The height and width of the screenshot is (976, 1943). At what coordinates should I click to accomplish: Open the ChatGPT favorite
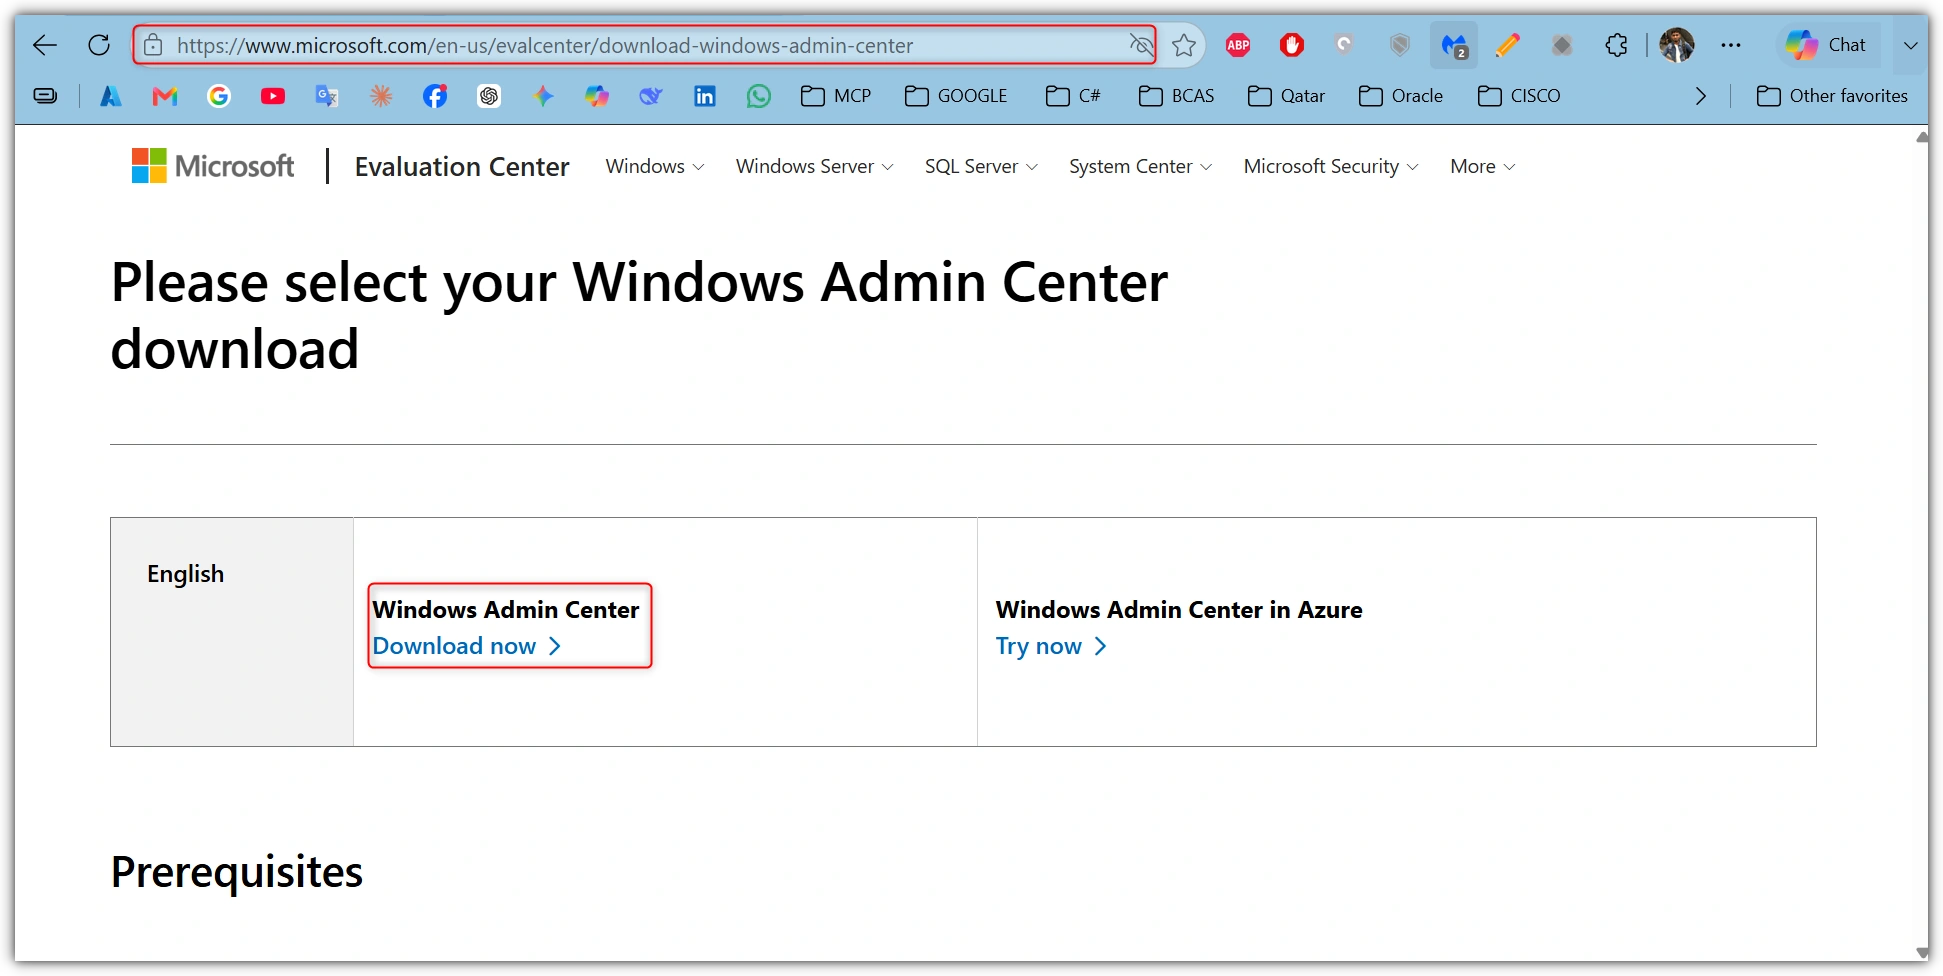[x=489, y=96]
